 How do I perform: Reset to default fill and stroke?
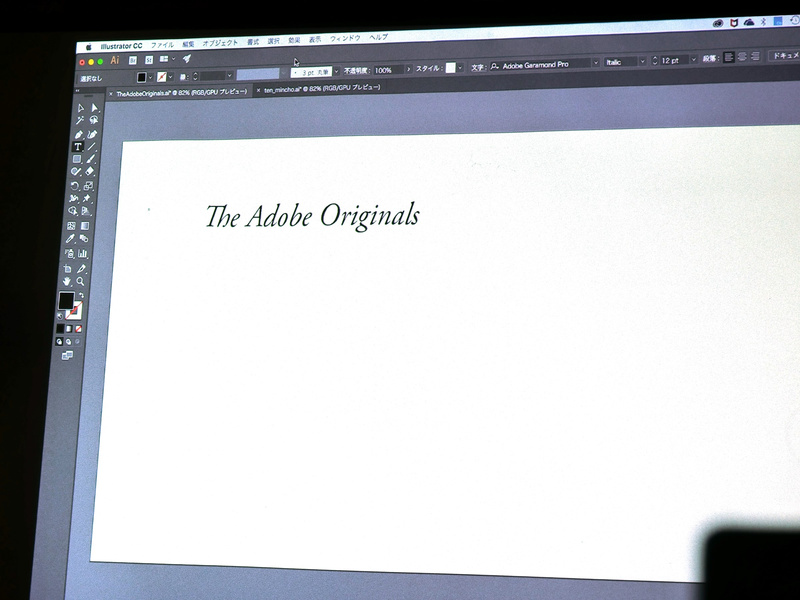[60, 316]
